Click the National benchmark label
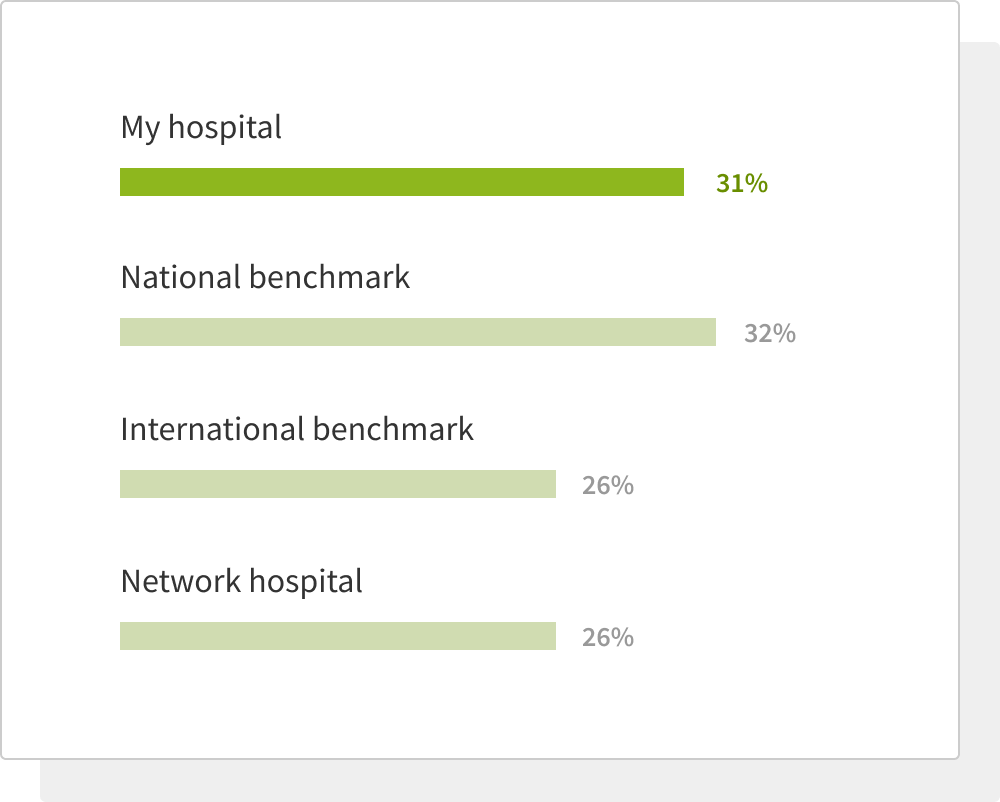1000x802 pixels. (265, 277)
